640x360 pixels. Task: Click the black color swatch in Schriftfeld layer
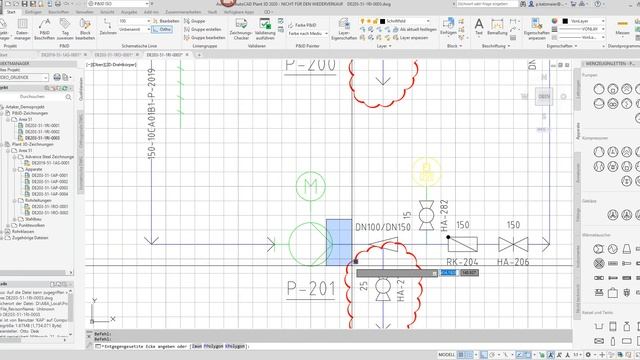click(x=382, y=21)
